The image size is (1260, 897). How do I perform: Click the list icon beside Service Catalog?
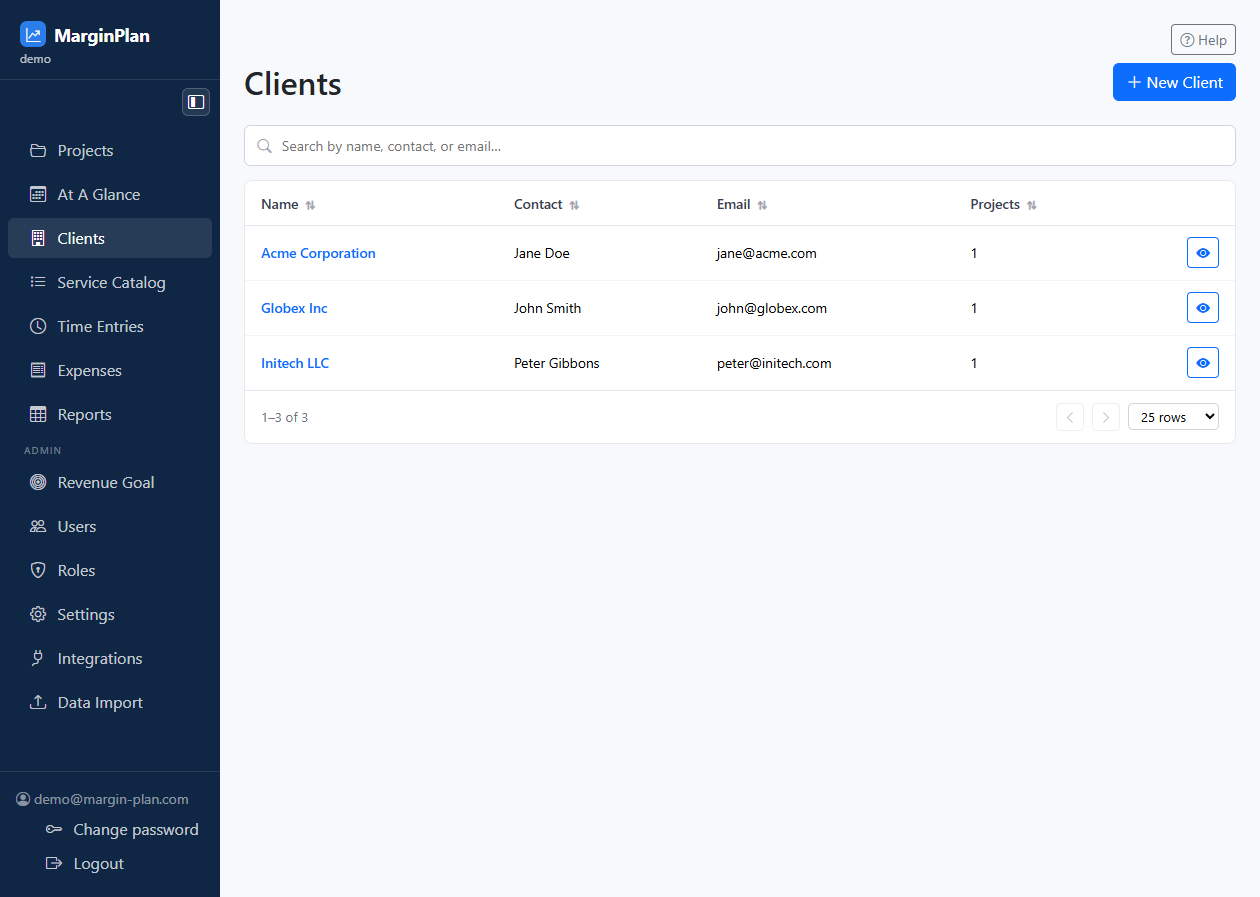pos(38,283)
